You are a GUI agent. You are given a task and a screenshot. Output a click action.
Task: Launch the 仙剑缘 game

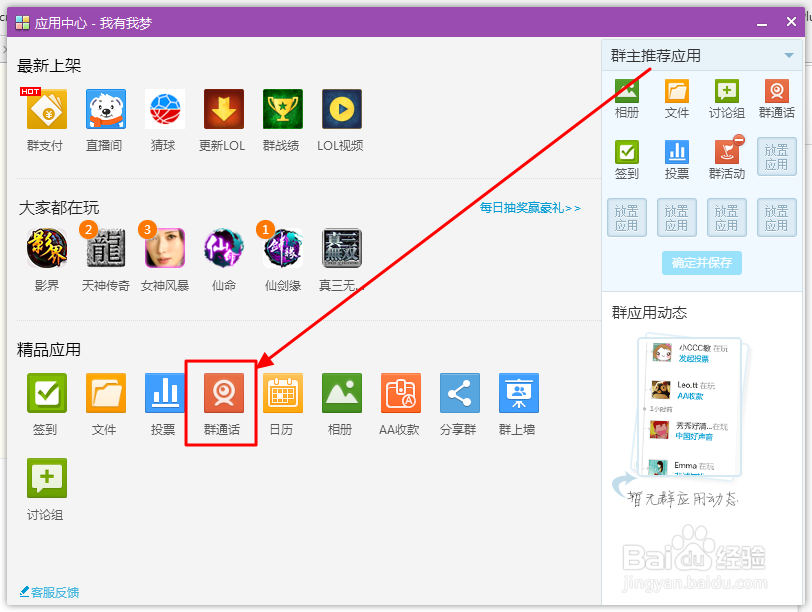tap(283, 248)
